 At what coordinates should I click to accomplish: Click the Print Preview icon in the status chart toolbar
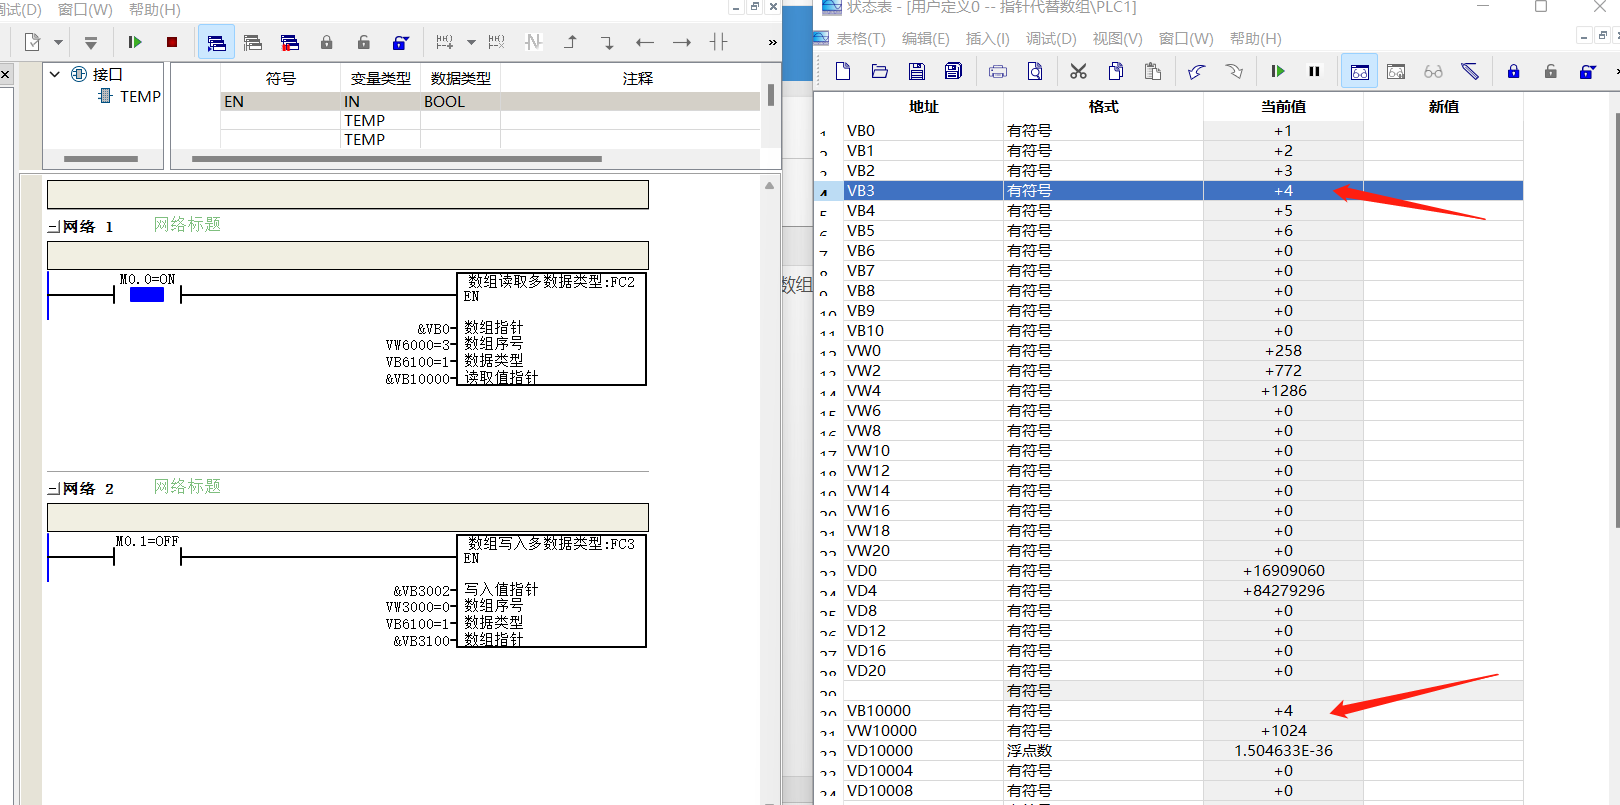pos(1035,71)
